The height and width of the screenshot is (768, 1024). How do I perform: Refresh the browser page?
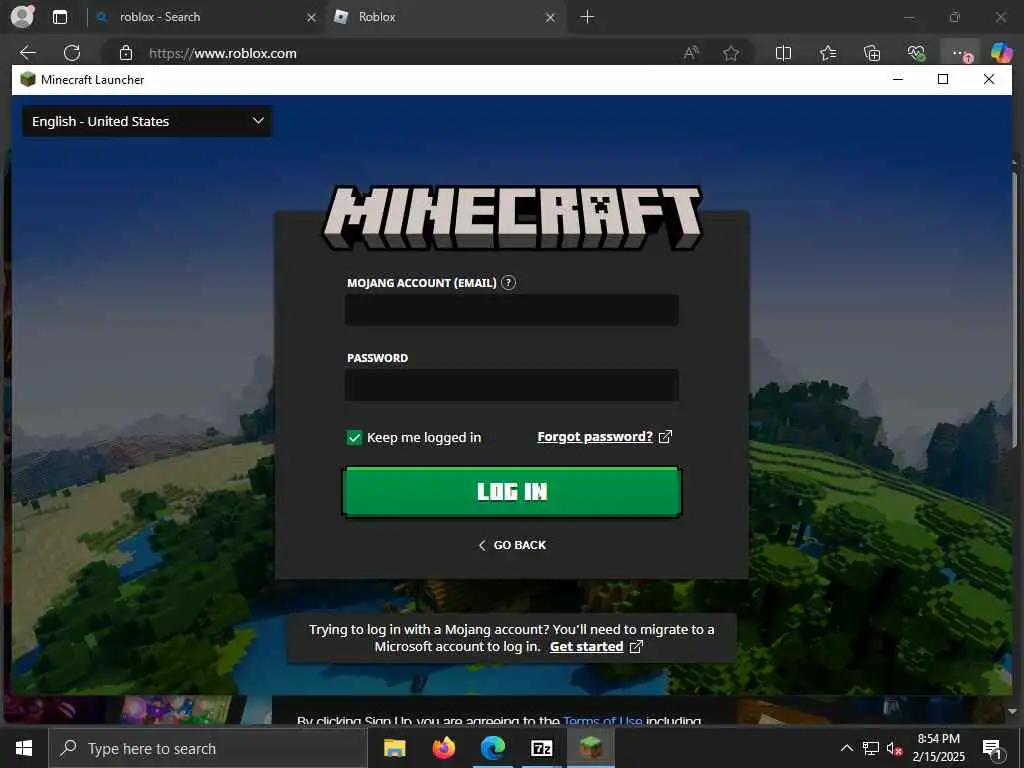click(72, 53)
